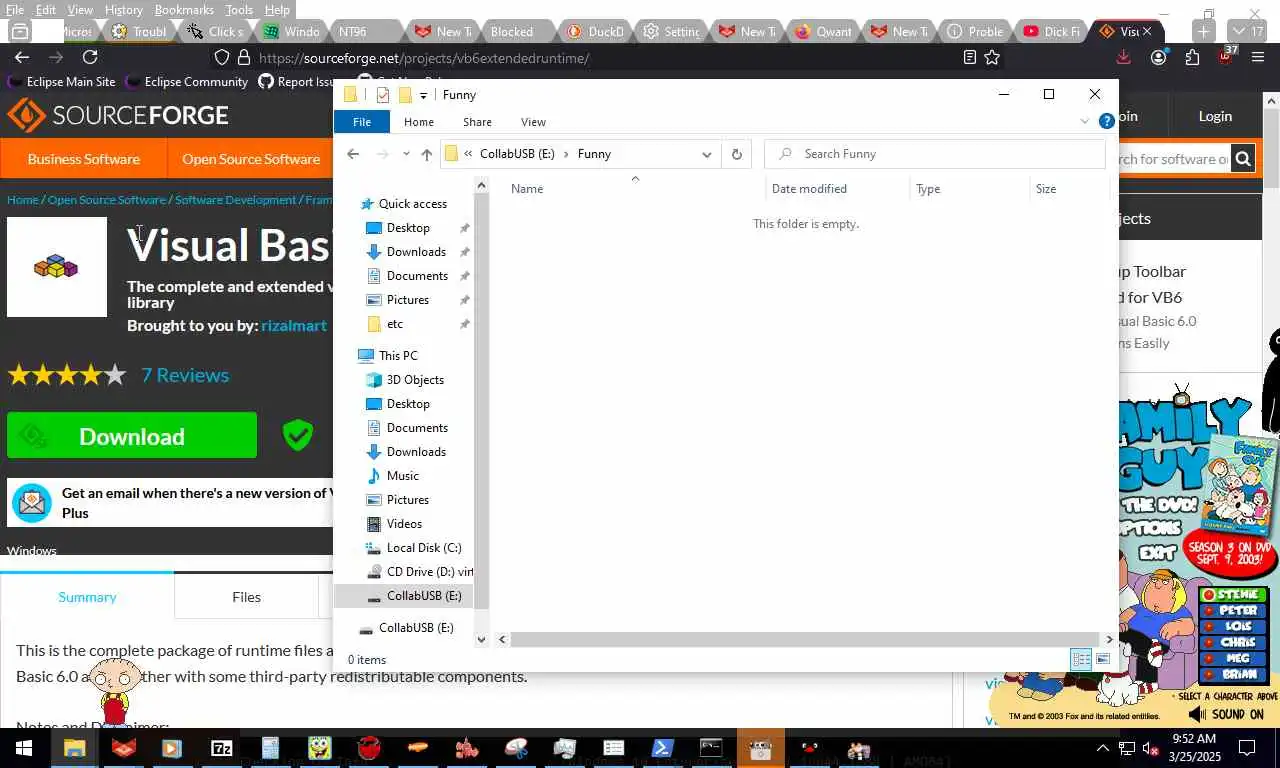Toggle SOUND ON in the Family Guy ad
Screen dimensions: 1280x768
(x=1226, y=714)
